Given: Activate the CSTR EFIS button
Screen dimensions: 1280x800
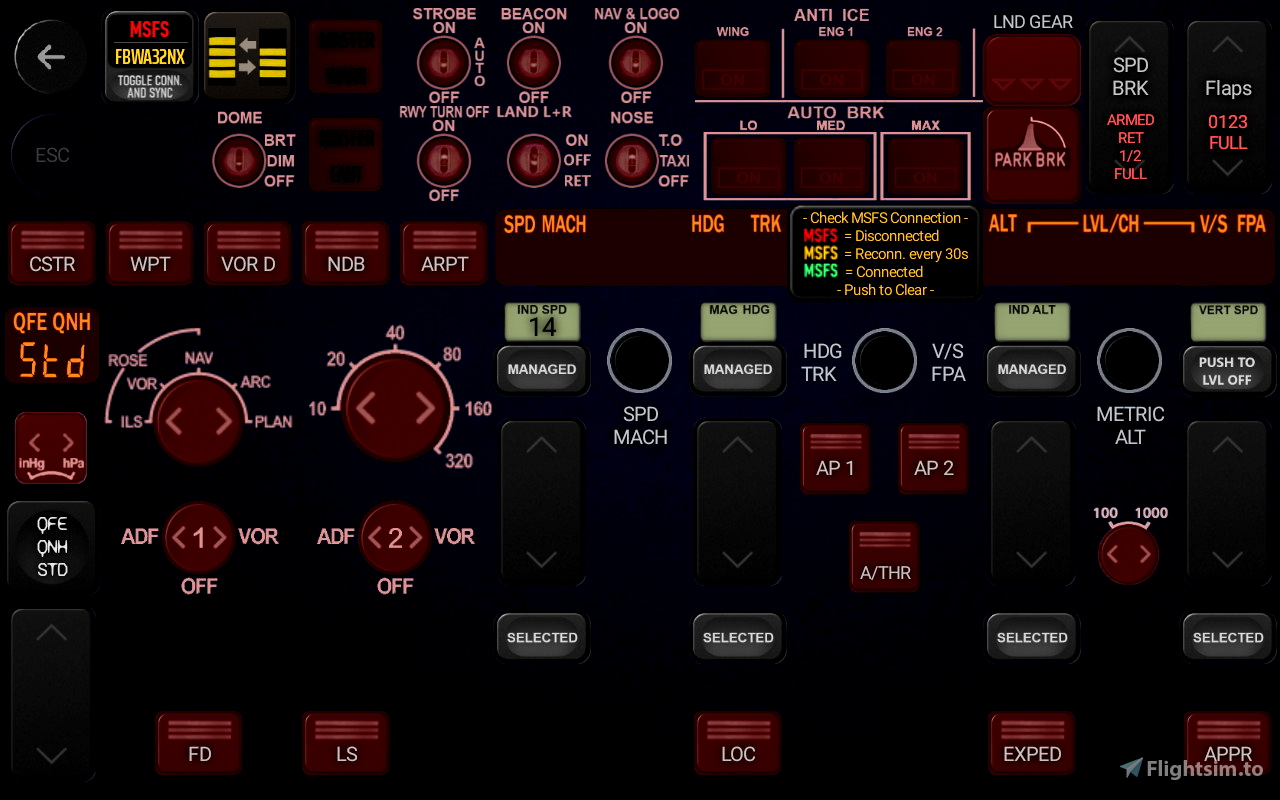Looking at the screenshot, I should click(x=52, y=254).
